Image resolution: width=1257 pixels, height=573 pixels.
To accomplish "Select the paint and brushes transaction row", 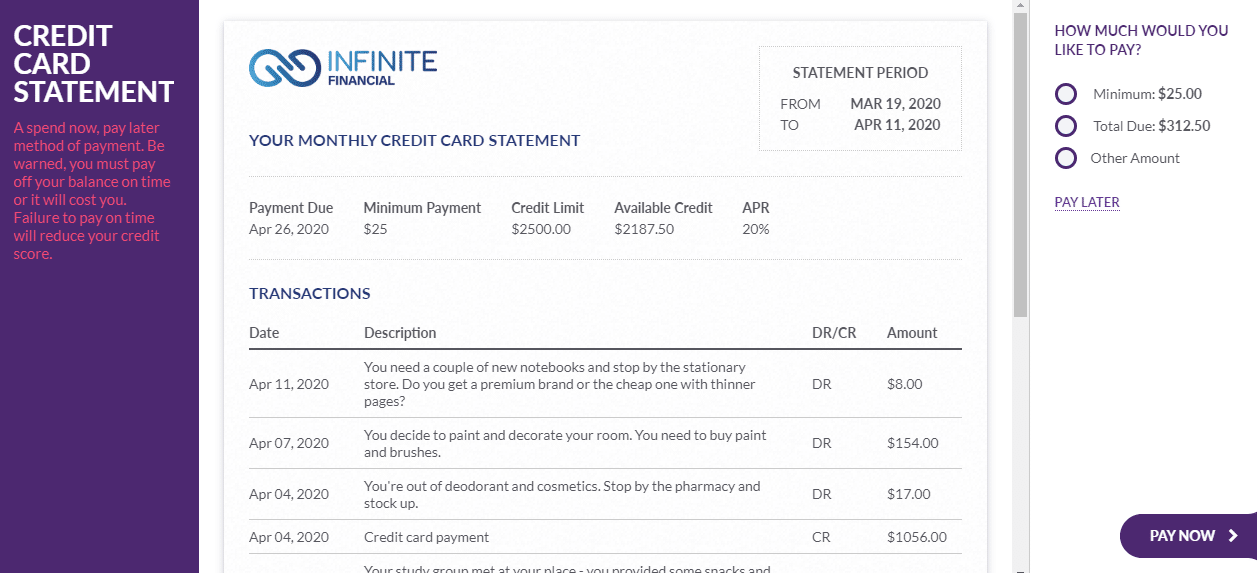I will (605, 443).
